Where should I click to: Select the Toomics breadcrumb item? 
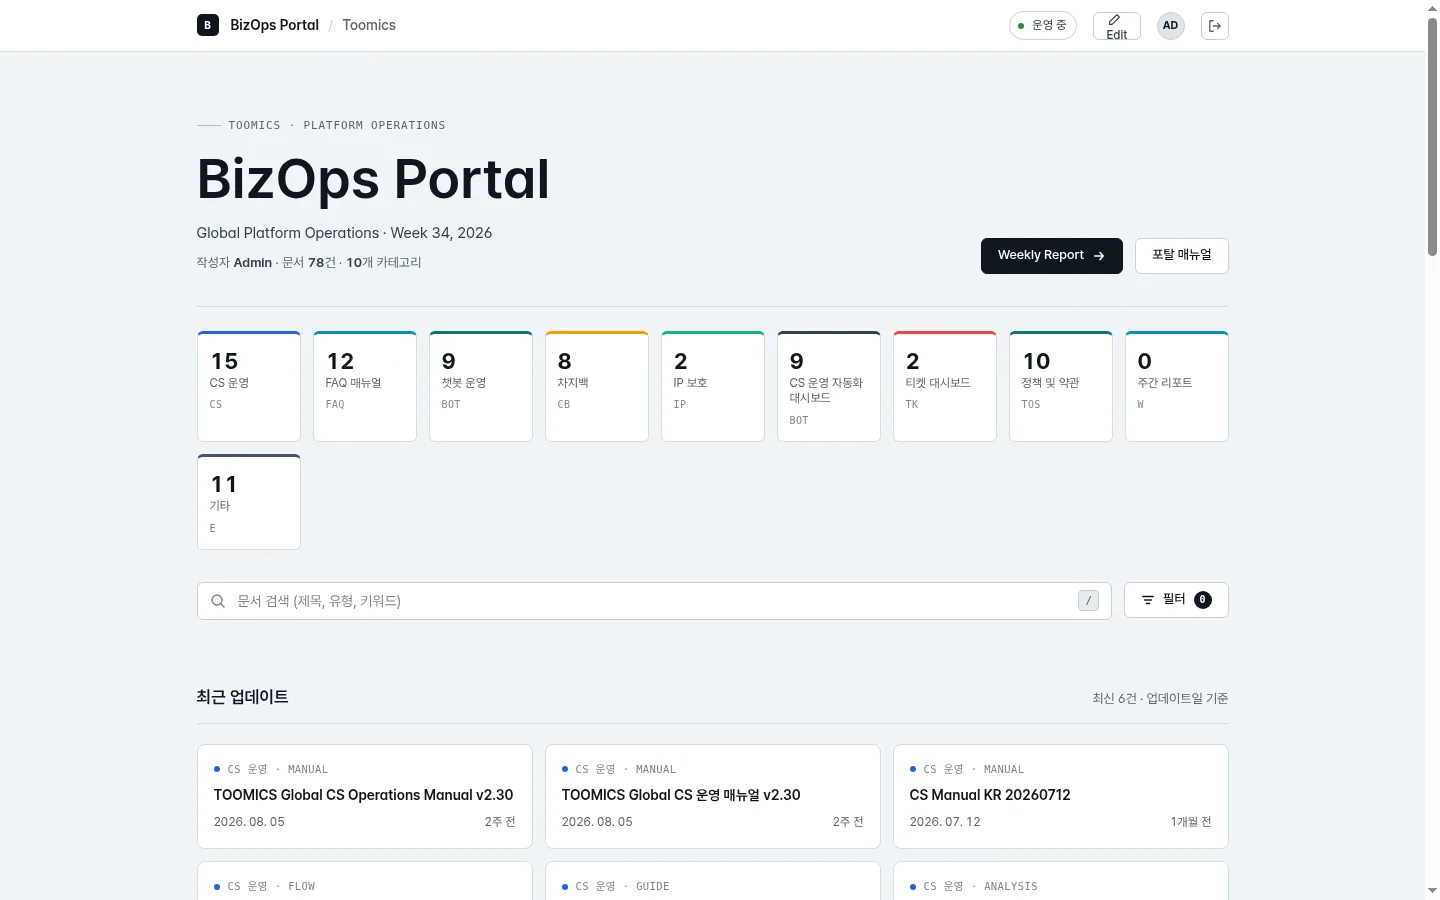[369, 25]
